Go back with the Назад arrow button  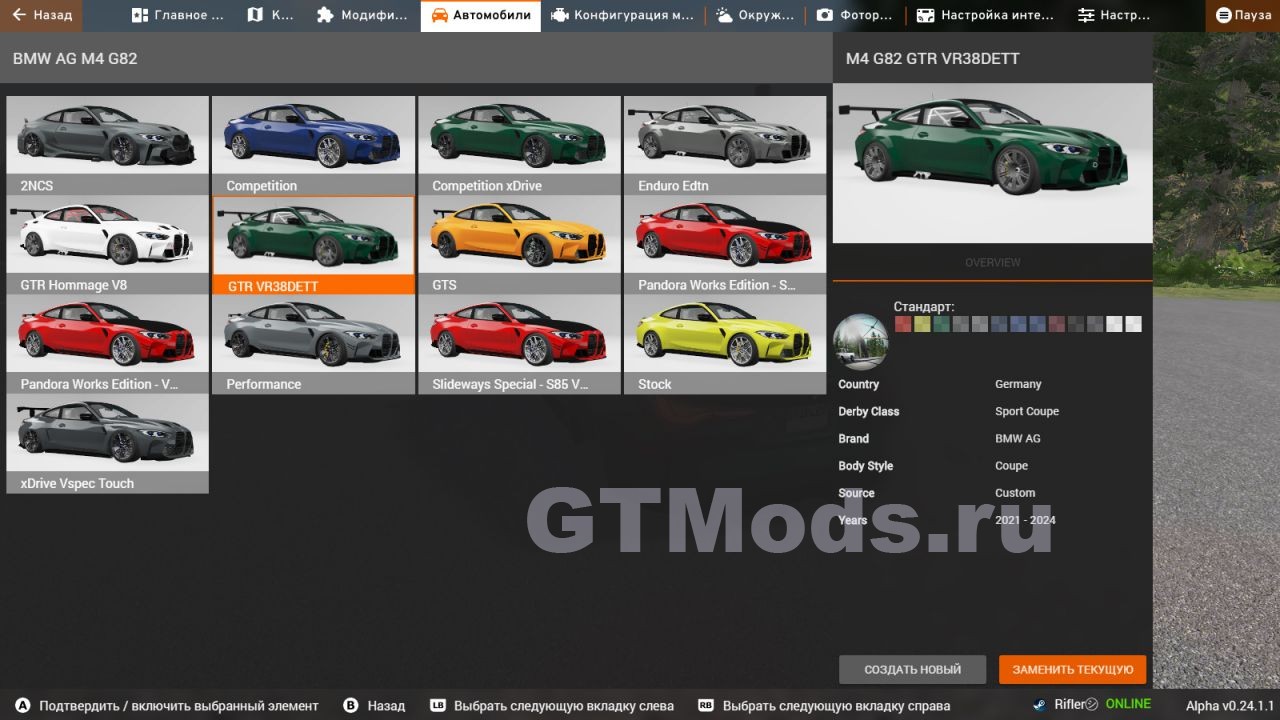pos(41,15)
